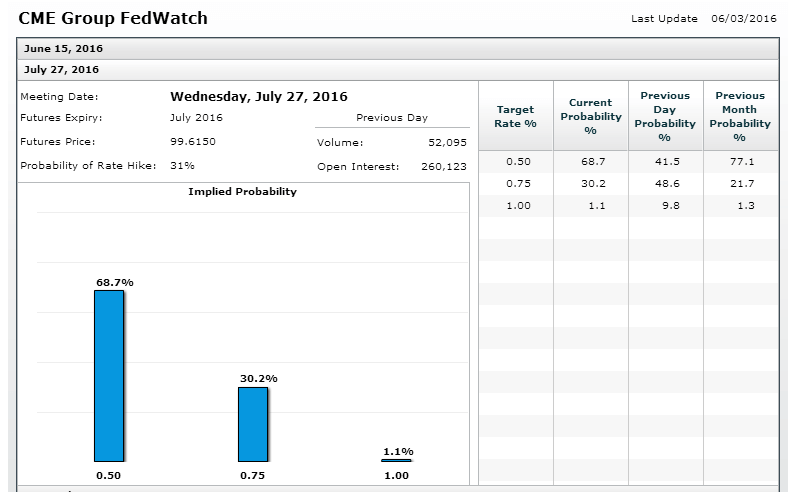Click the 68.7% bar label
Screen dimensions: 788x492
coord(115,282)
